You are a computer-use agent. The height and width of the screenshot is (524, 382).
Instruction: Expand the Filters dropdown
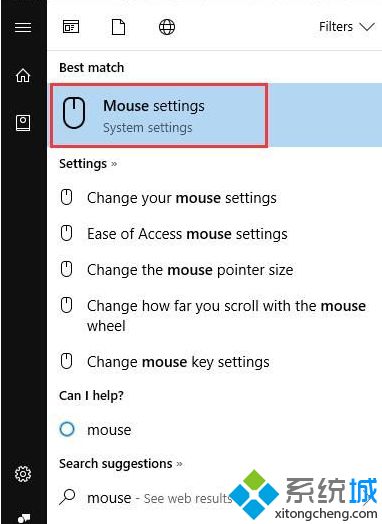347,27
